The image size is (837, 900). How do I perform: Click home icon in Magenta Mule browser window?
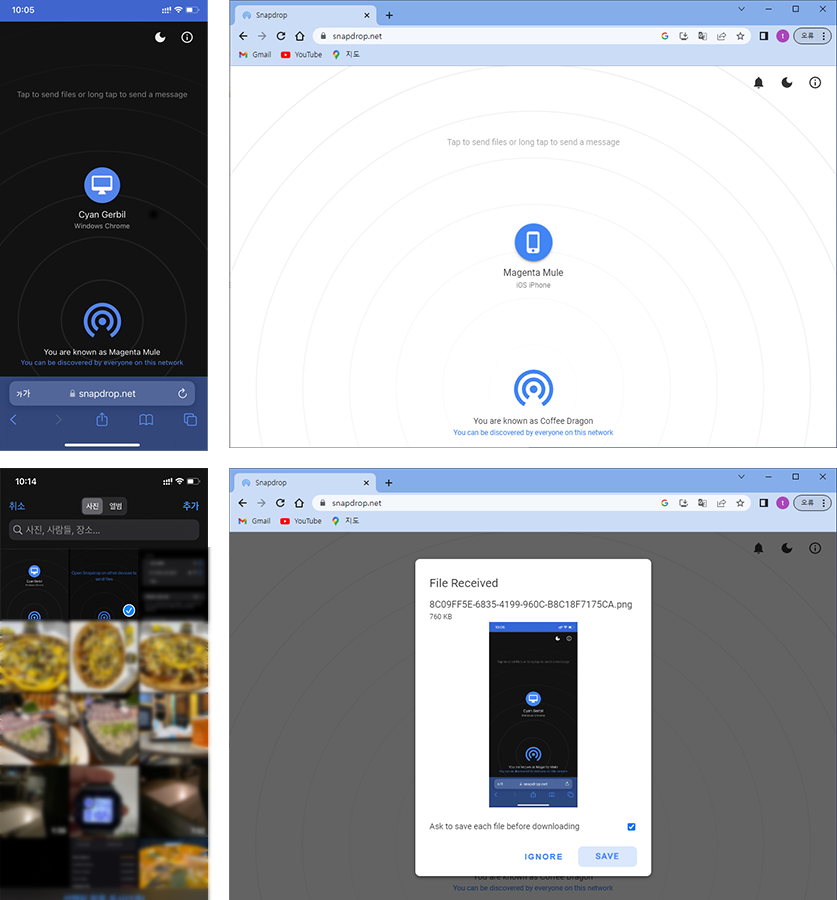[x=300, y=36]
